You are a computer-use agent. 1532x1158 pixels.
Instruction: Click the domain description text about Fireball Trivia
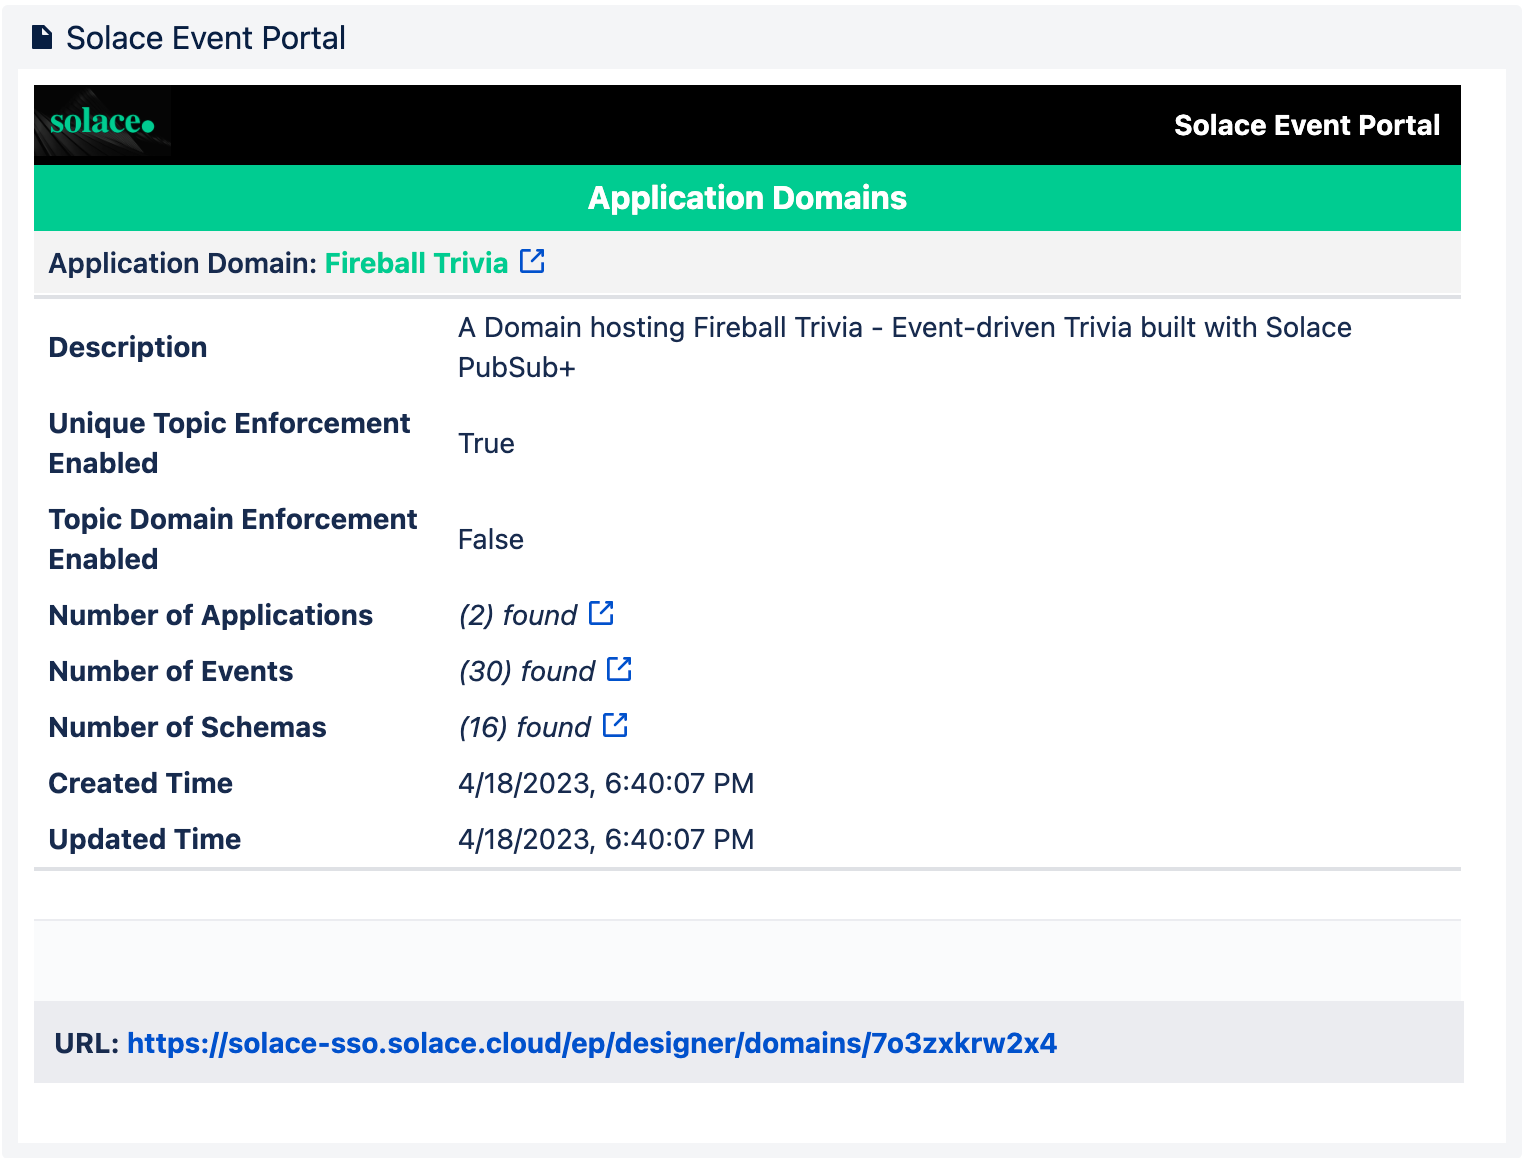pos(904,347)
